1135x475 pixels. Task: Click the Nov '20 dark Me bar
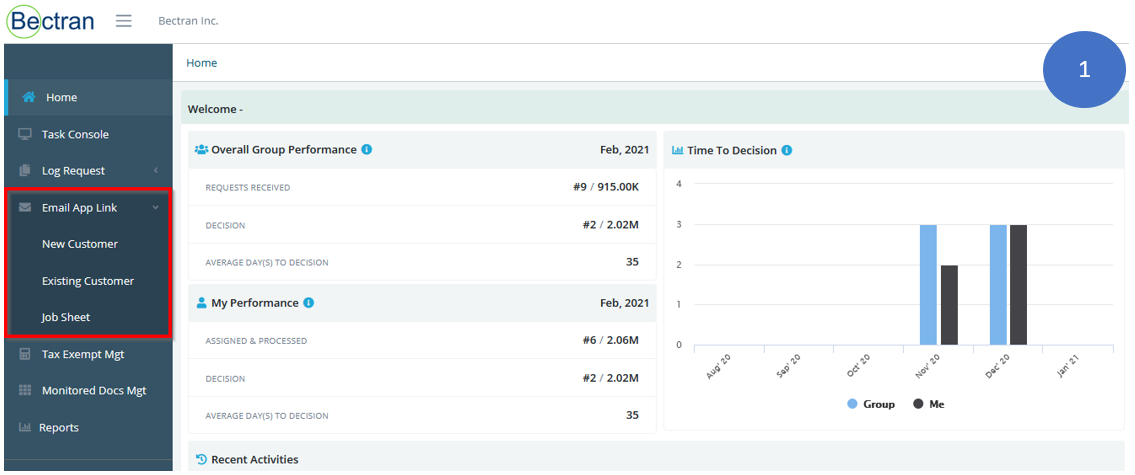click(x=949, y=305)
